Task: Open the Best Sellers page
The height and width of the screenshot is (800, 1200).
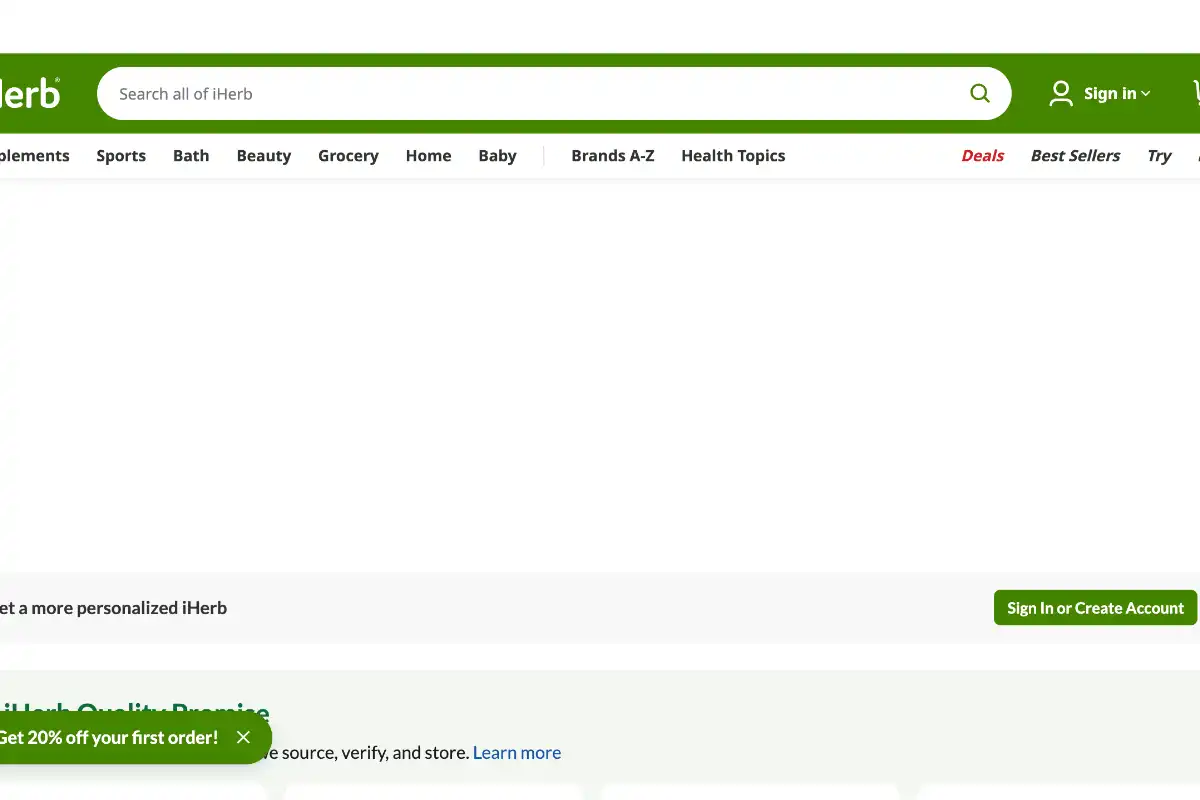Action: tap(1075, 156)
